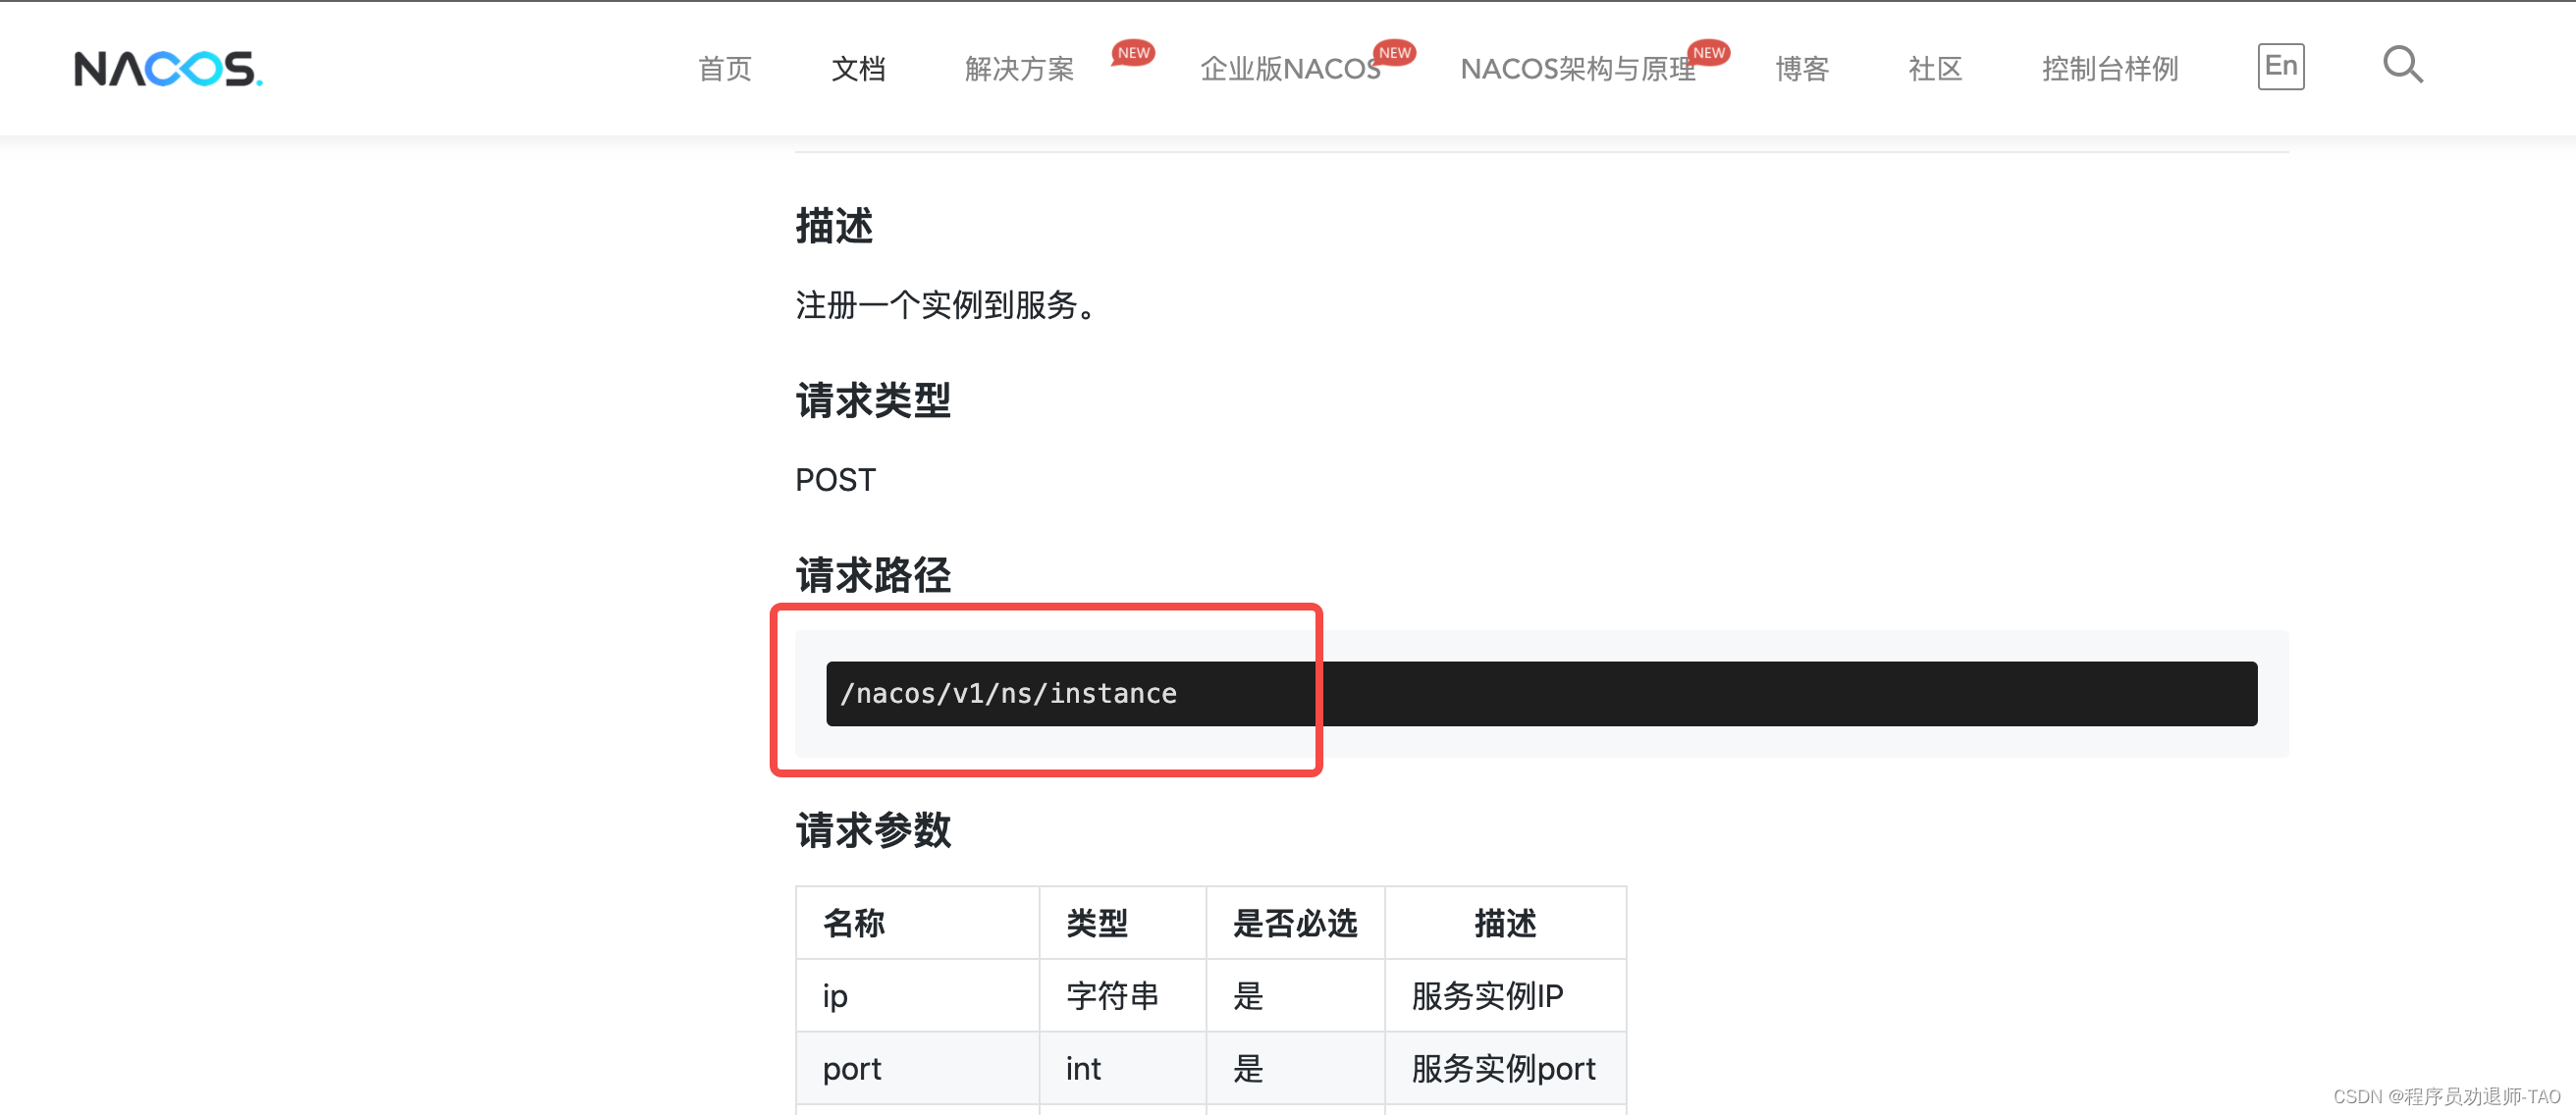Click the 请求参数 heading

click(x=872, y=830)
